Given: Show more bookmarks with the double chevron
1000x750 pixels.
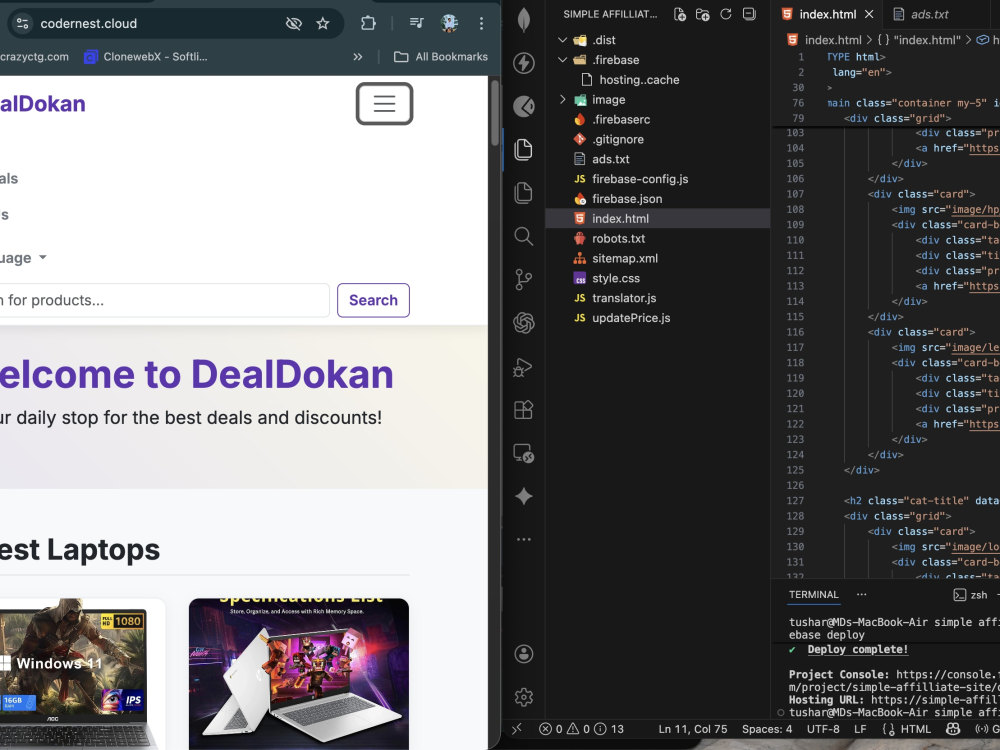Looking at the screenshot, I should pos(358,57).
